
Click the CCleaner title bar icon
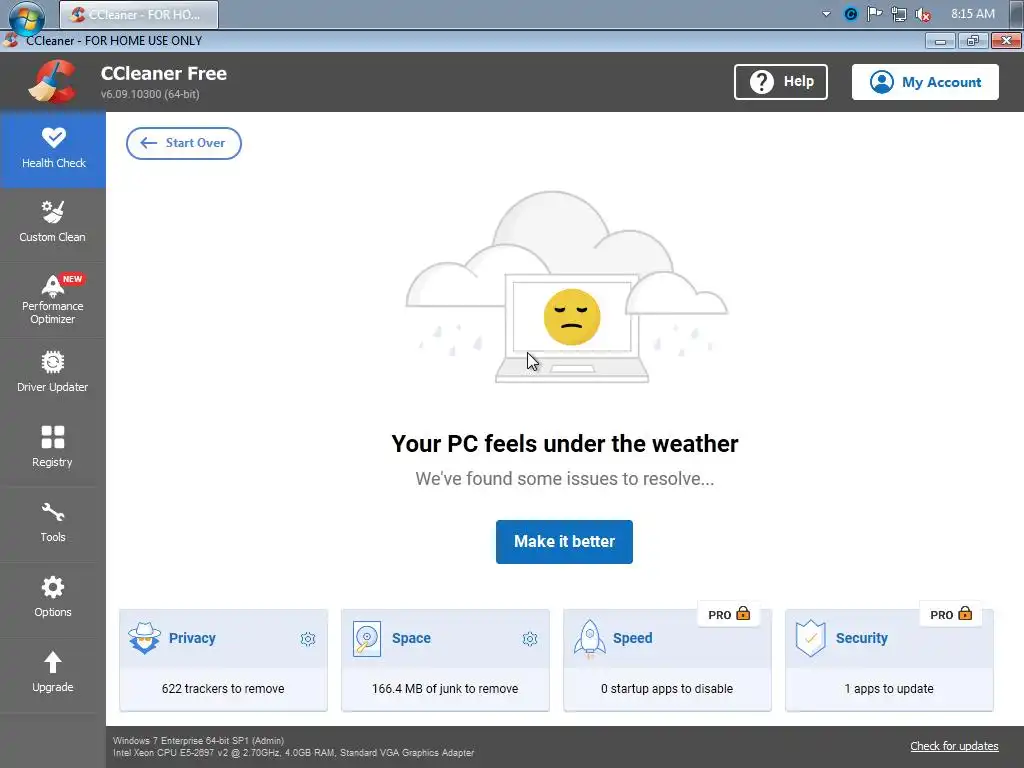pos(10,40)
